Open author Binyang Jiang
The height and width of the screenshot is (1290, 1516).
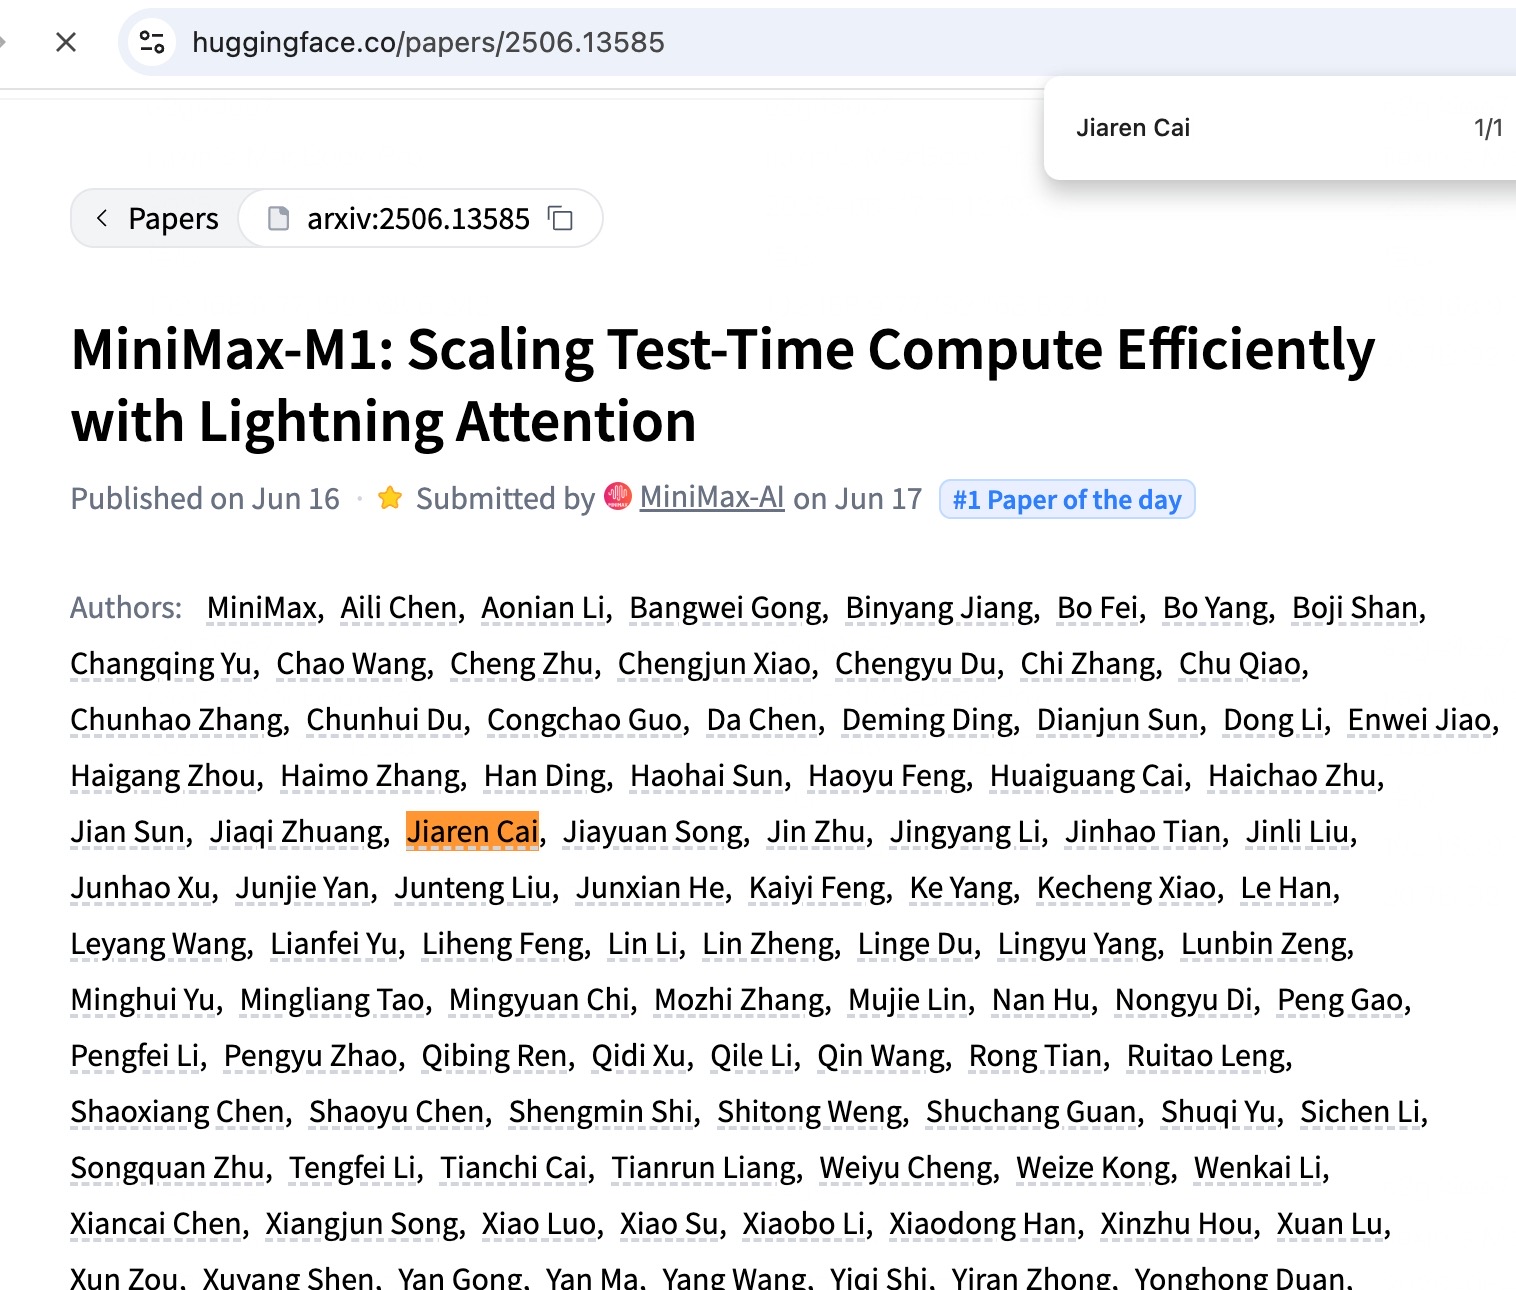click(939, 608)
